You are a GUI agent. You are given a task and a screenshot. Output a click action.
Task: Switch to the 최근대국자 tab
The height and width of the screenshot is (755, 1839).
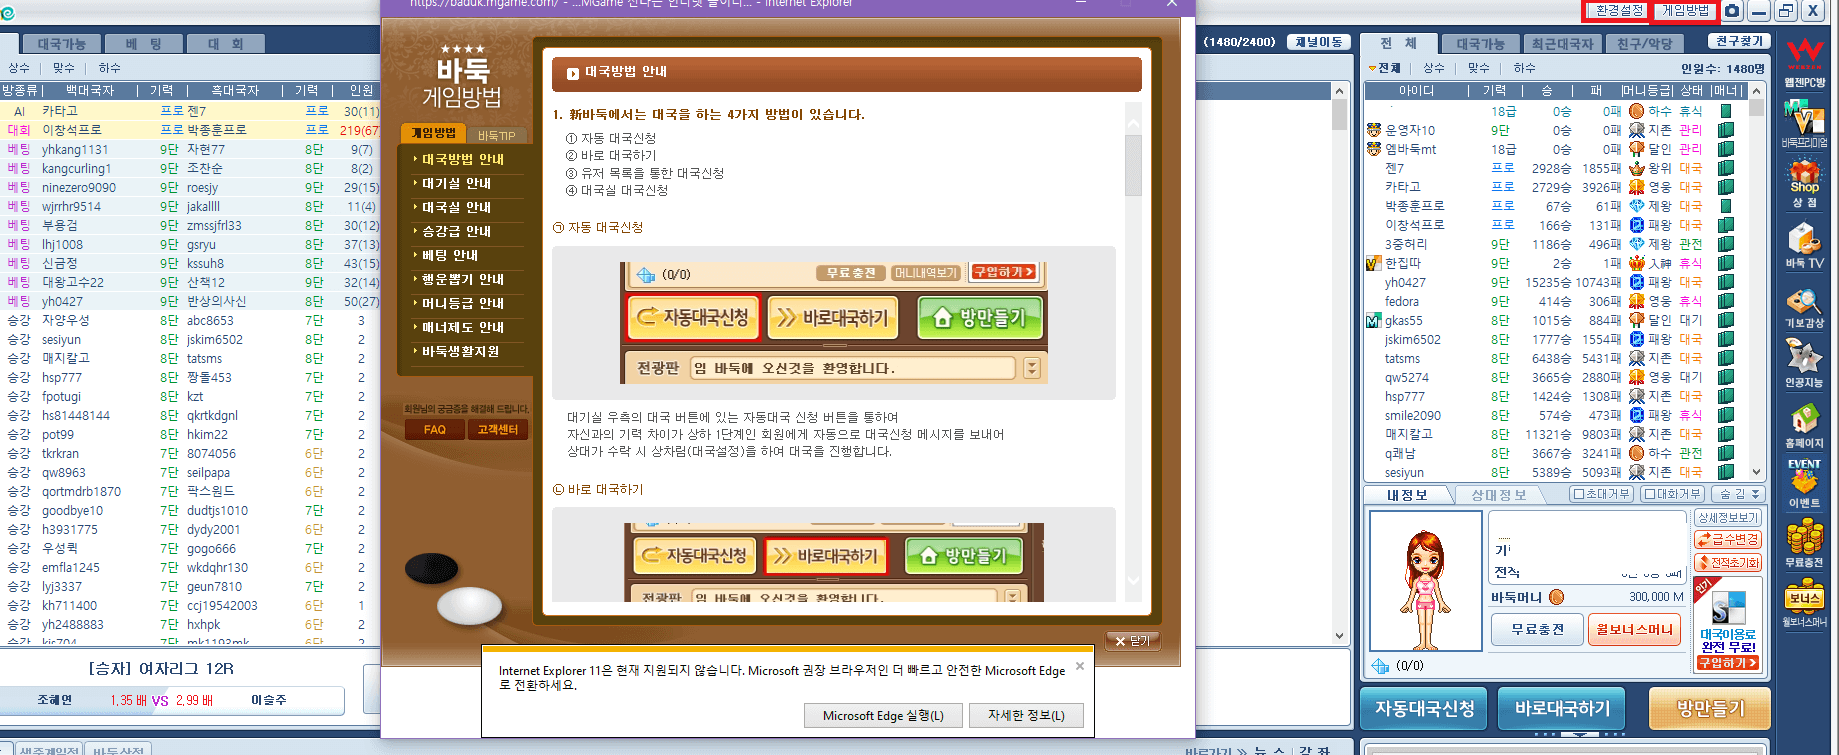click(1563, 44)
